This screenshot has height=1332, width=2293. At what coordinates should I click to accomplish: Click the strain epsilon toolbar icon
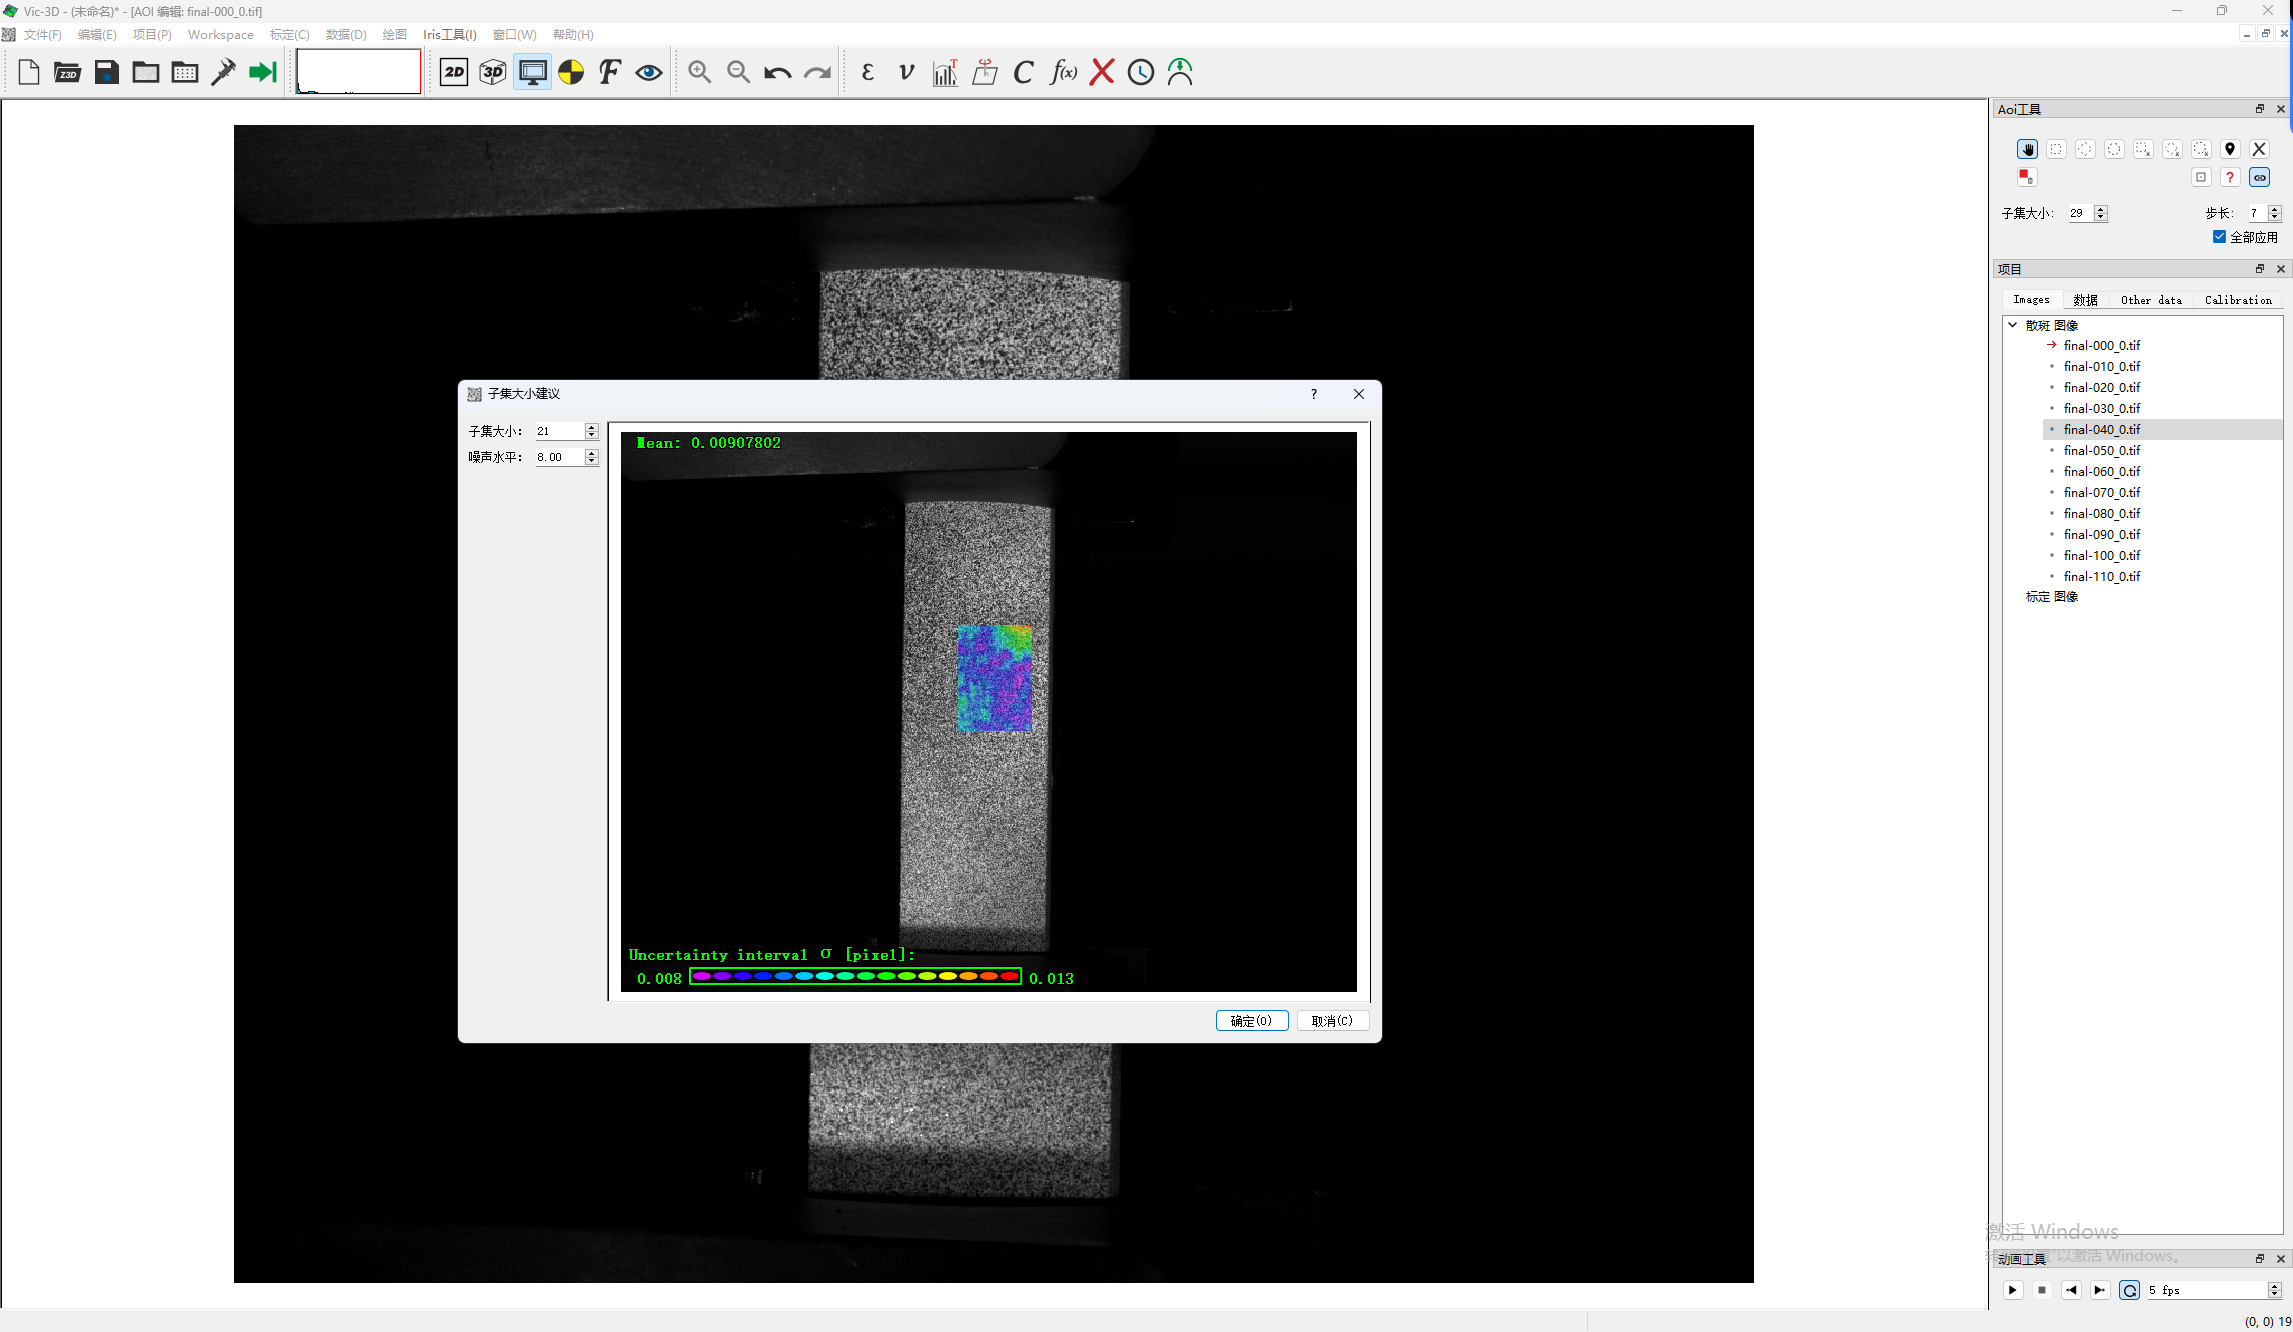867,72
